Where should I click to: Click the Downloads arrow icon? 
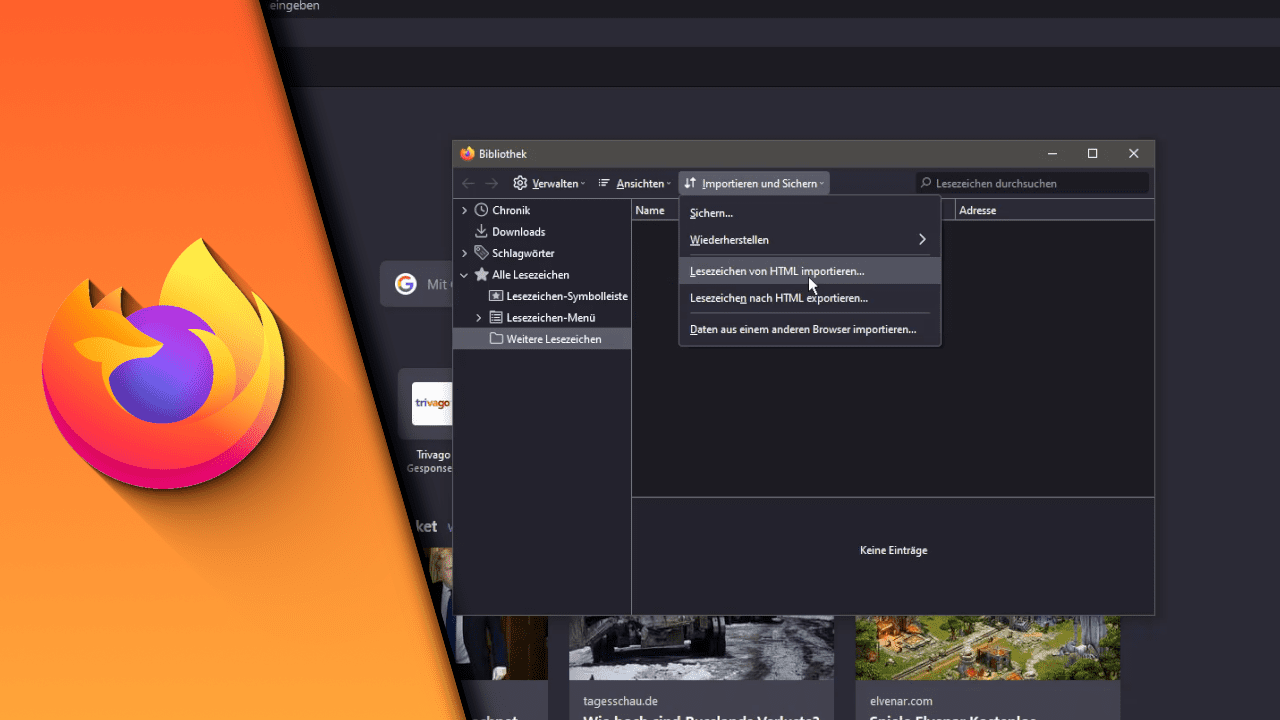point(482,232)
